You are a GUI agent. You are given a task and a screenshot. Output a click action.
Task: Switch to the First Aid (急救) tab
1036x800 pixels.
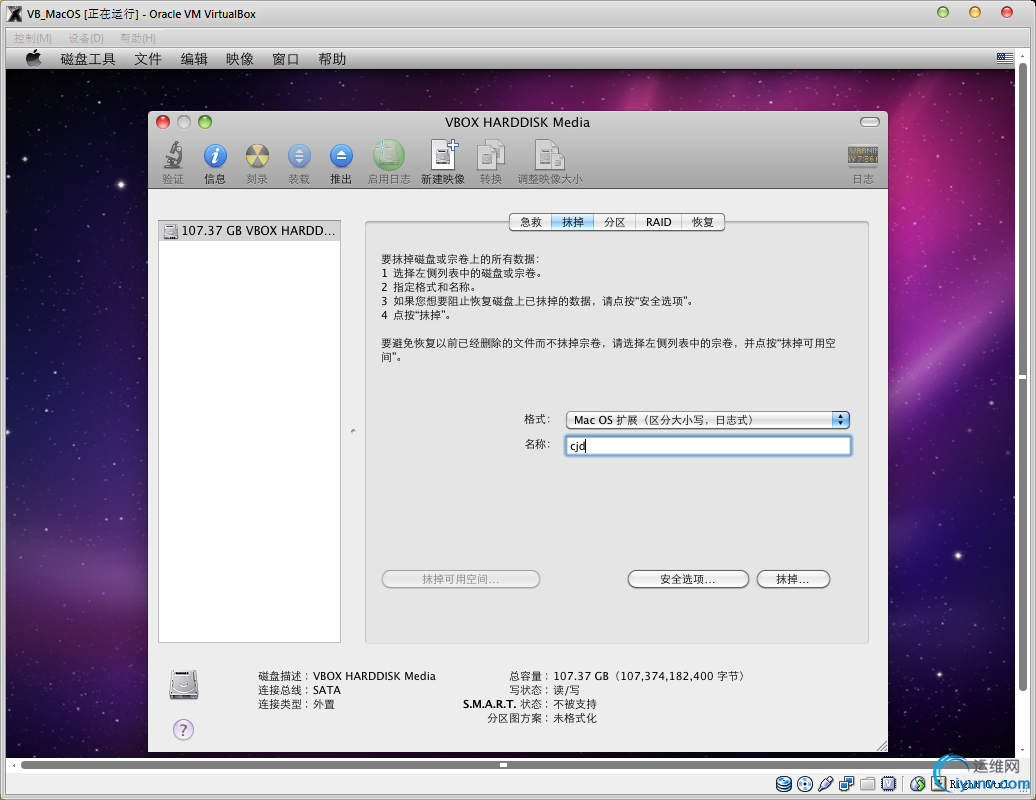531,222
